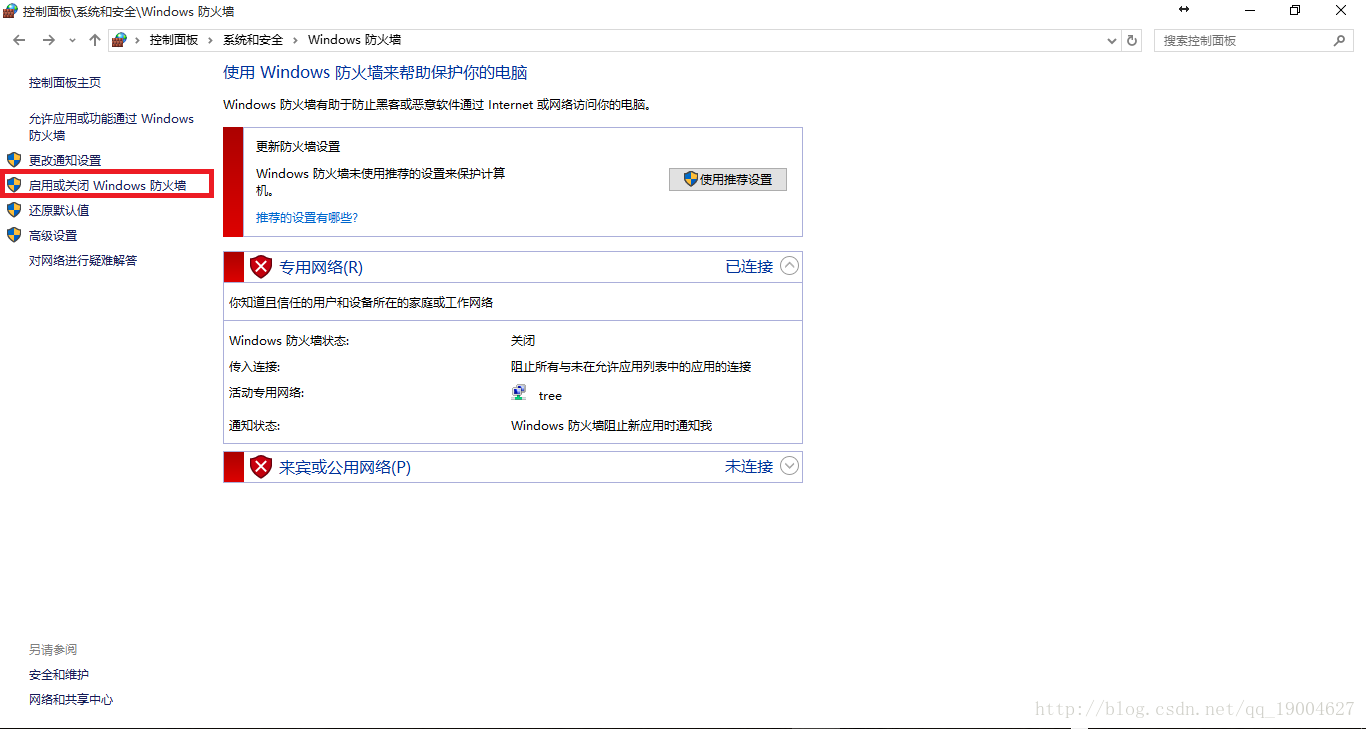Open 对网络进行疑难解答 link
Viewport: 1366px width, 729px height.
tap(83, 260)
